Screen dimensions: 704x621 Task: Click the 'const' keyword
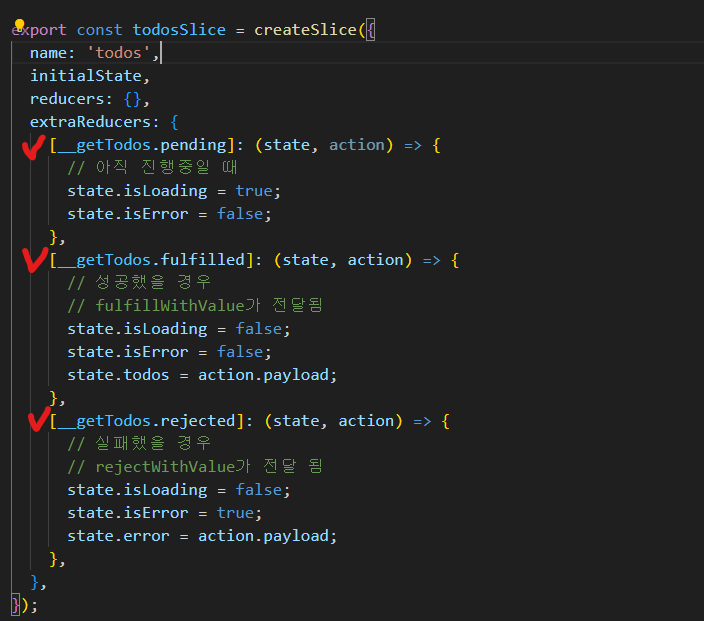99,30
